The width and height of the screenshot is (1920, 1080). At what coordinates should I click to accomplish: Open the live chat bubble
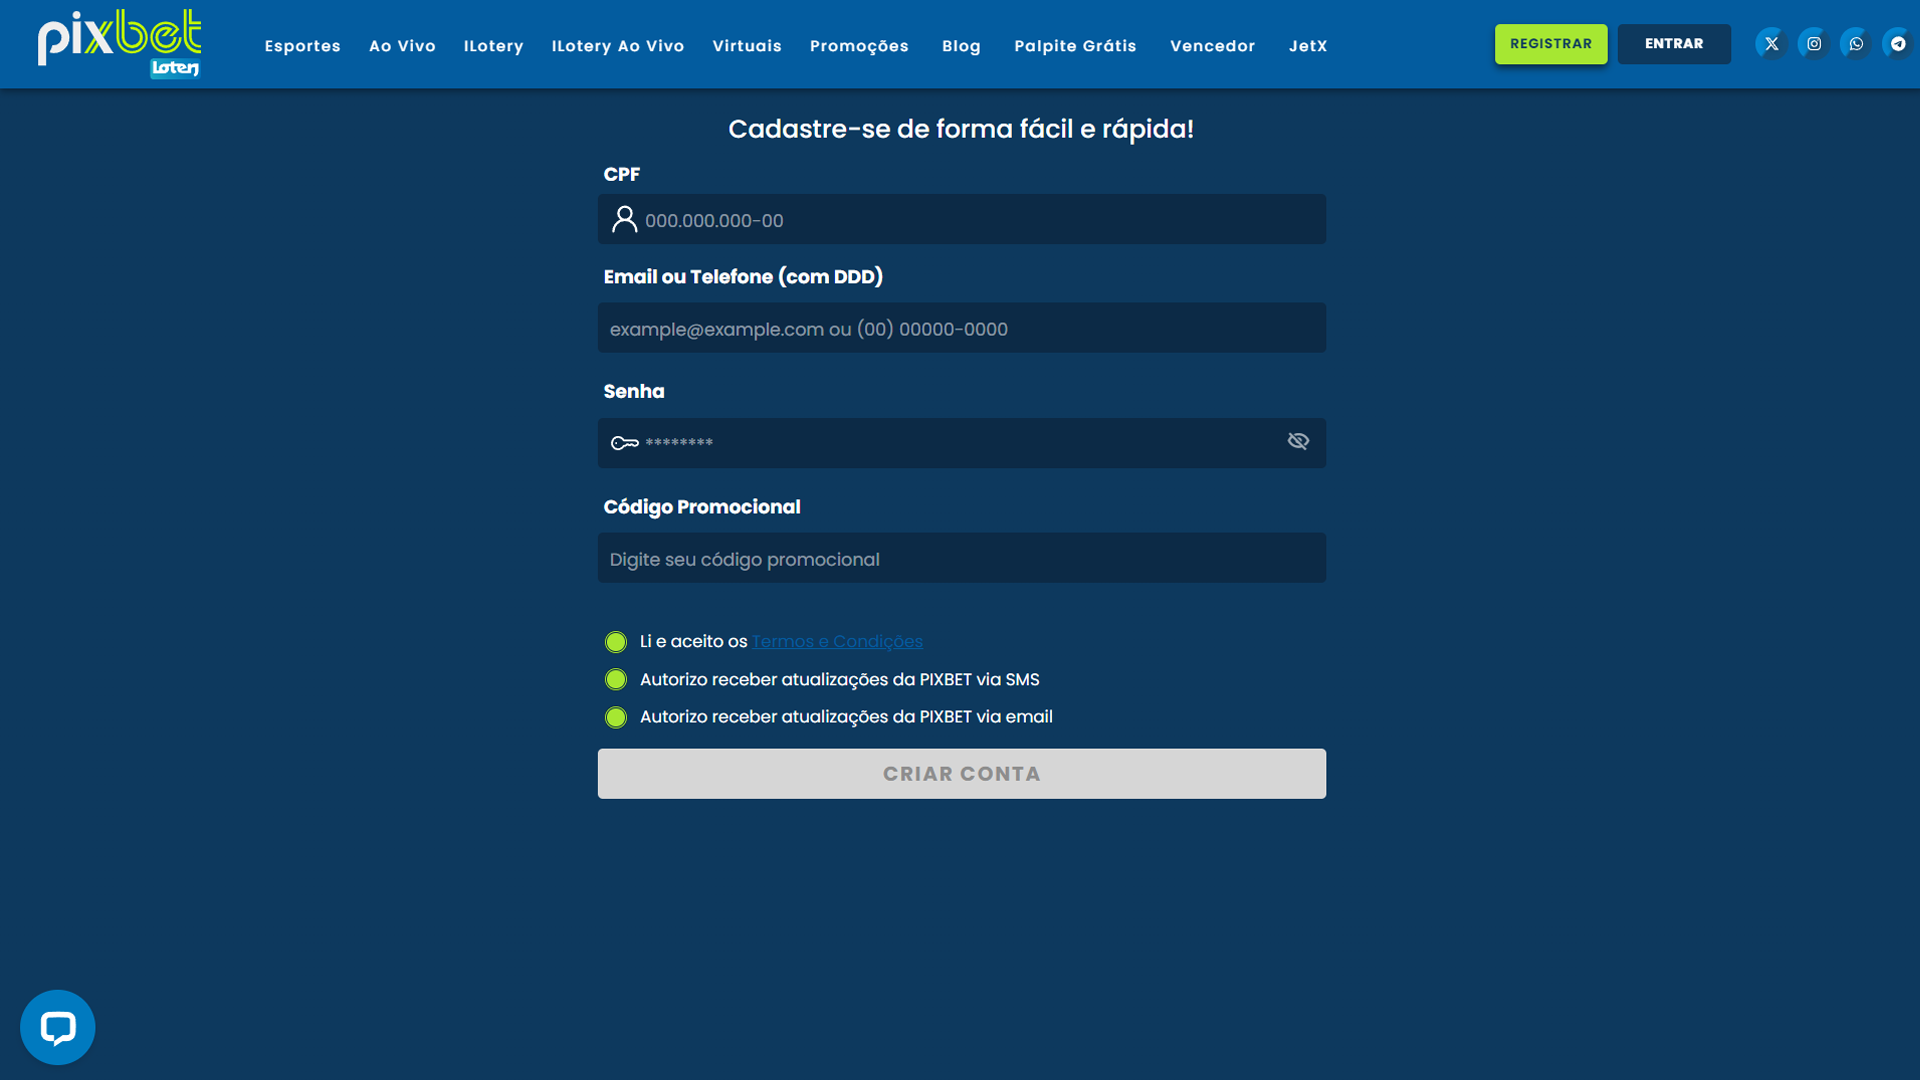(58, 1027)
